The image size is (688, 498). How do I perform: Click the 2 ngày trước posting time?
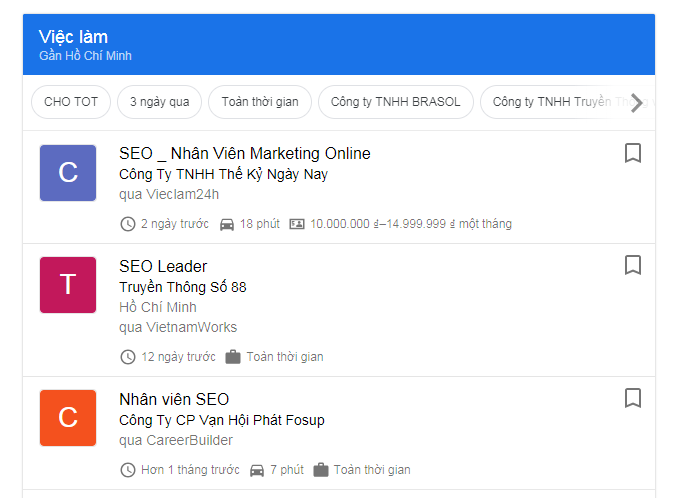tap(175, 224)
